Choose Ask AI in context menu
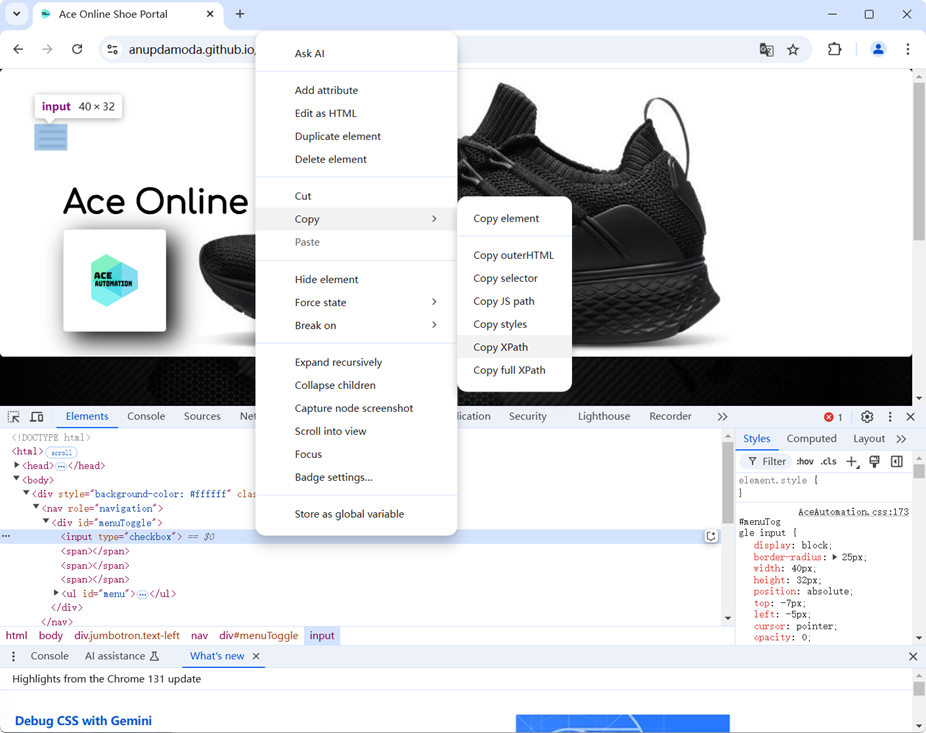The height and width of the screenshot is (733, 926). coord(356,53)
